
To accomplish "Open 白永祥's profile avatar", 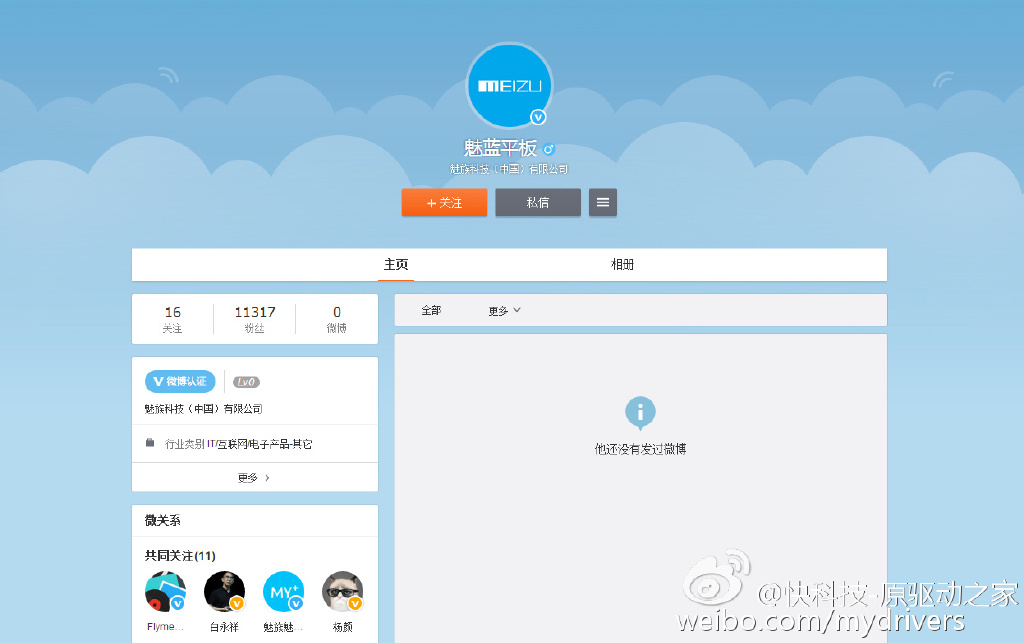I will pyautogui.click(x=224, y=591).
